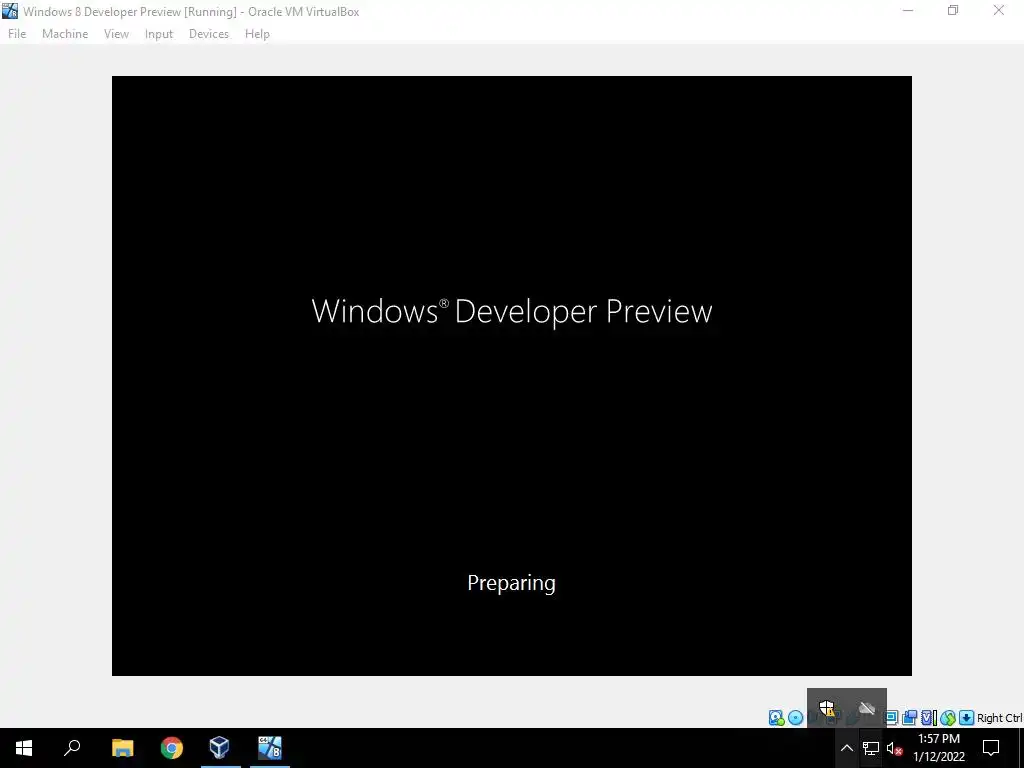This screenshot has height=768, width=1024.
Task: Click the VirtualBox window title icon
Action: click(x=10, y=11)
